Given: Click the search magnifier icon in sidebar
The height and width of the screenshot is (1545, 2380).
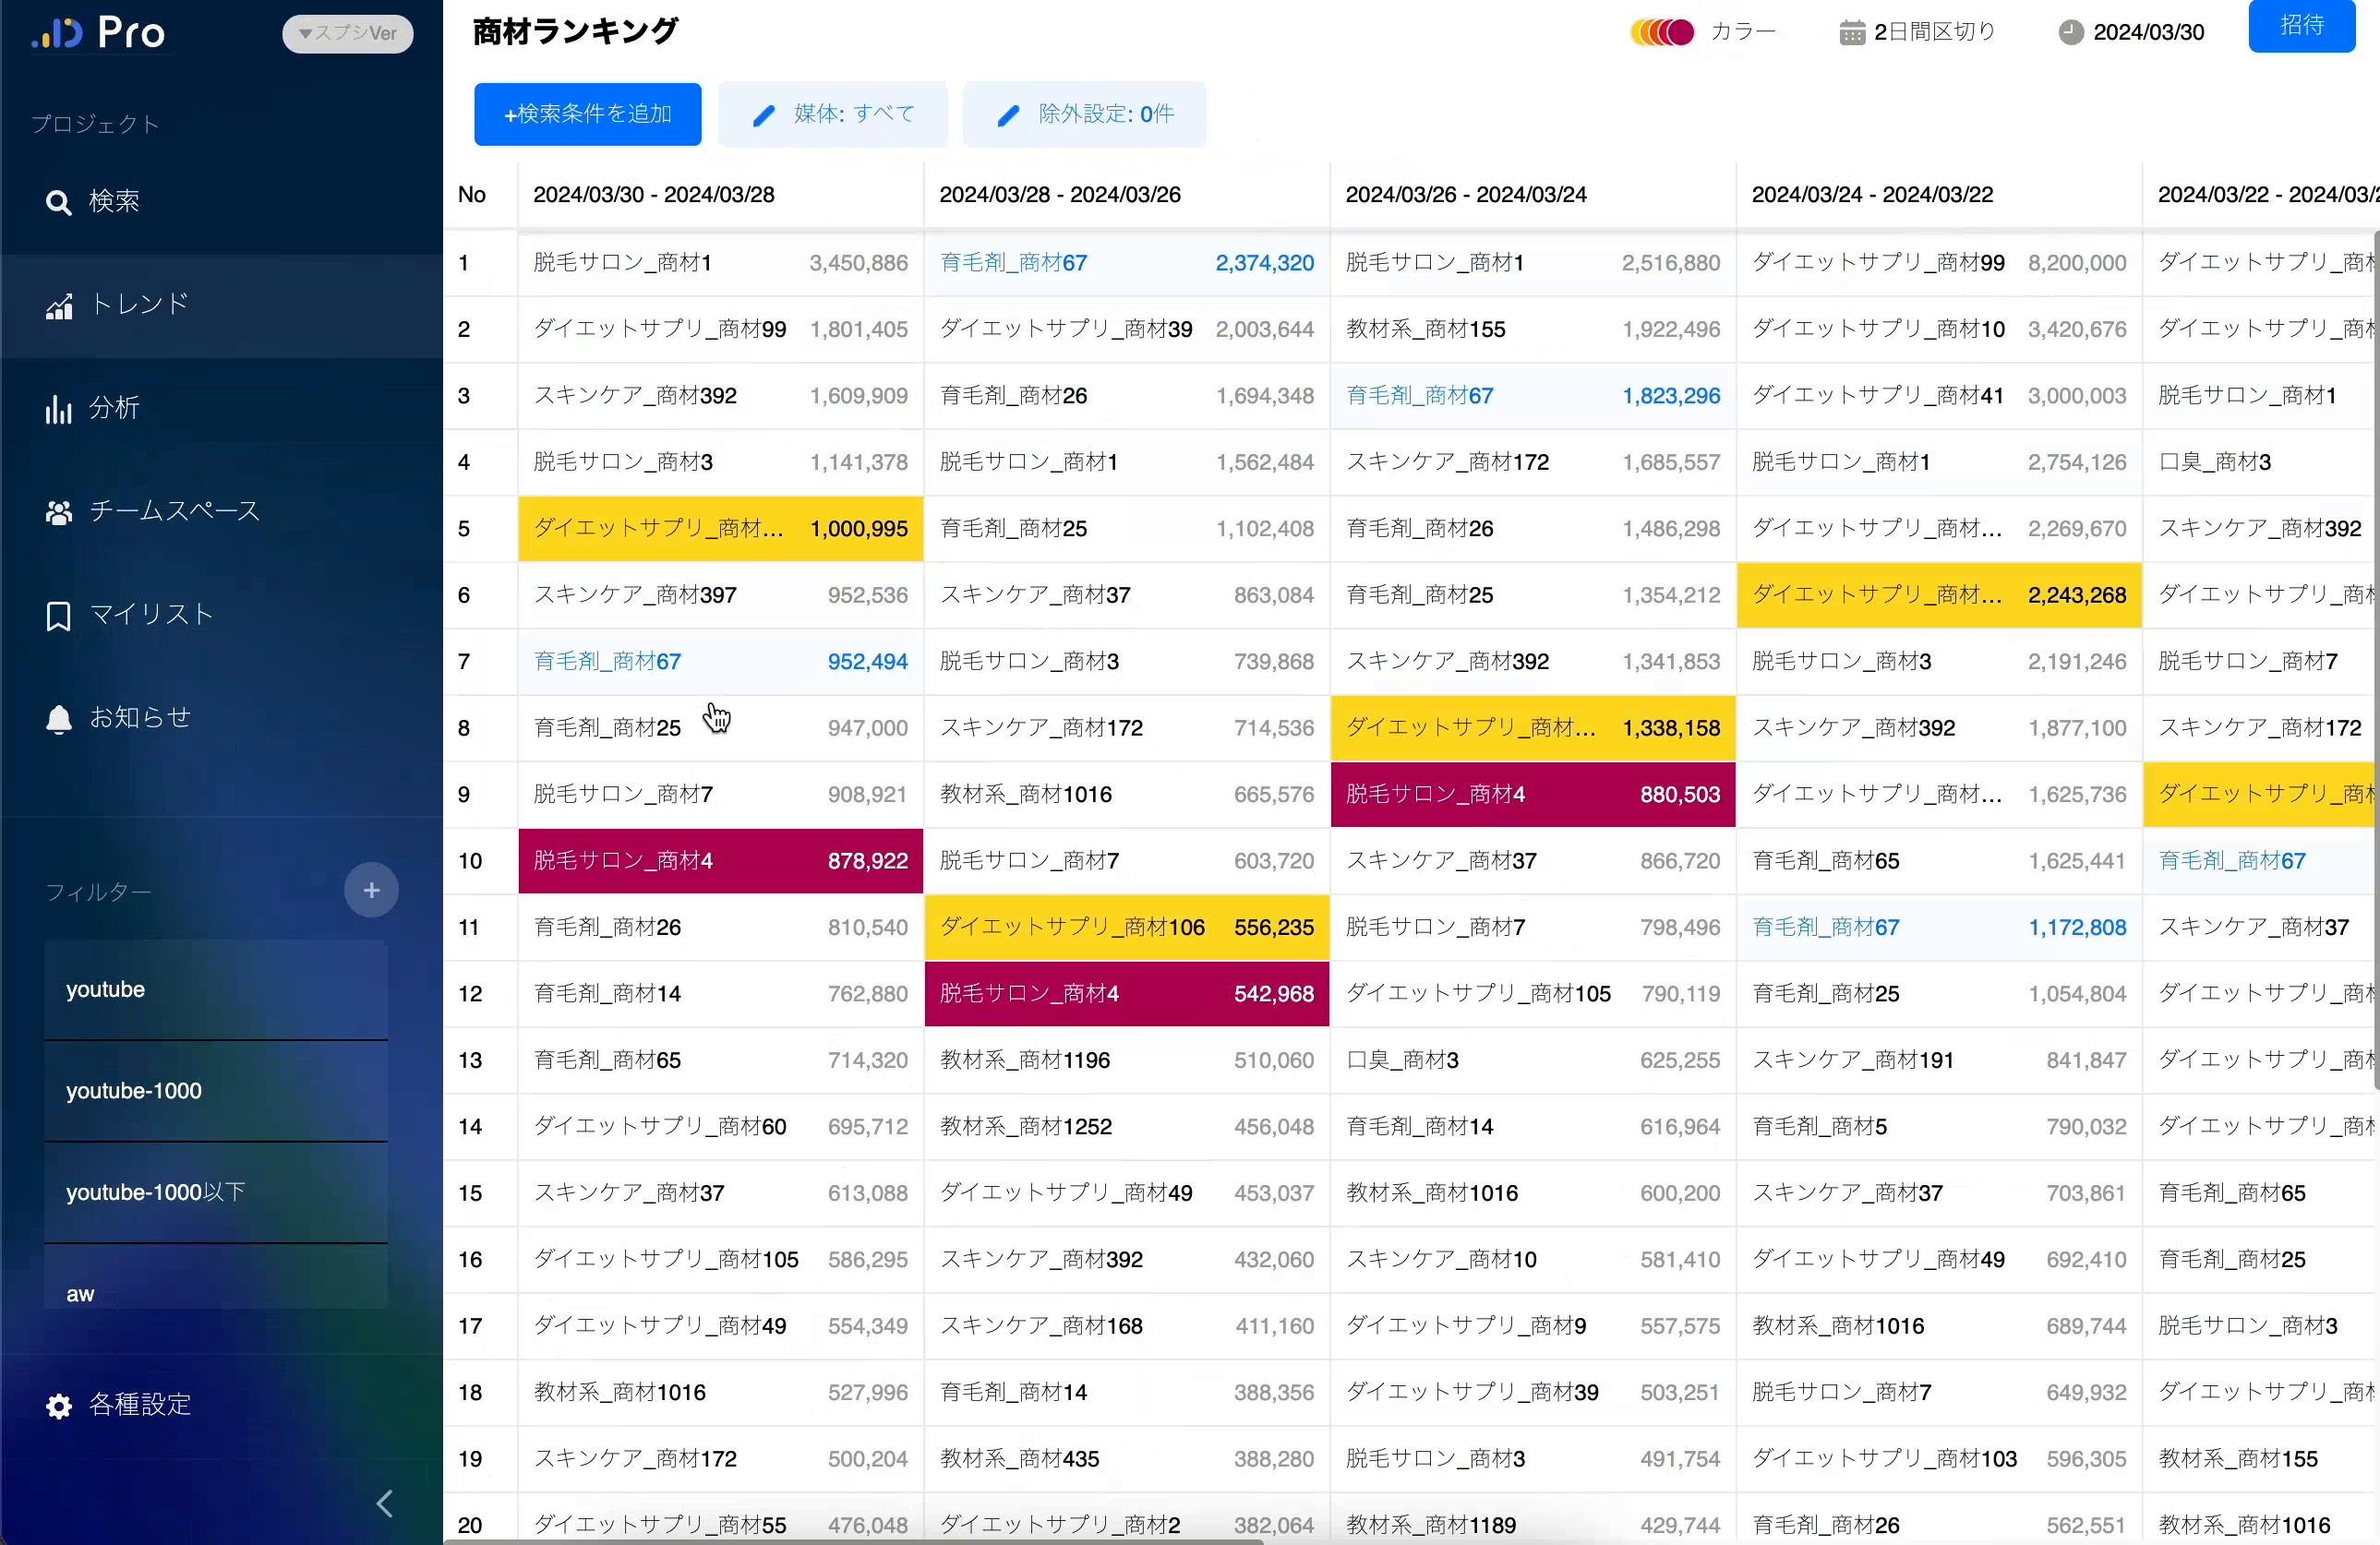Looking at the screenshot, I should pos(58,203).
